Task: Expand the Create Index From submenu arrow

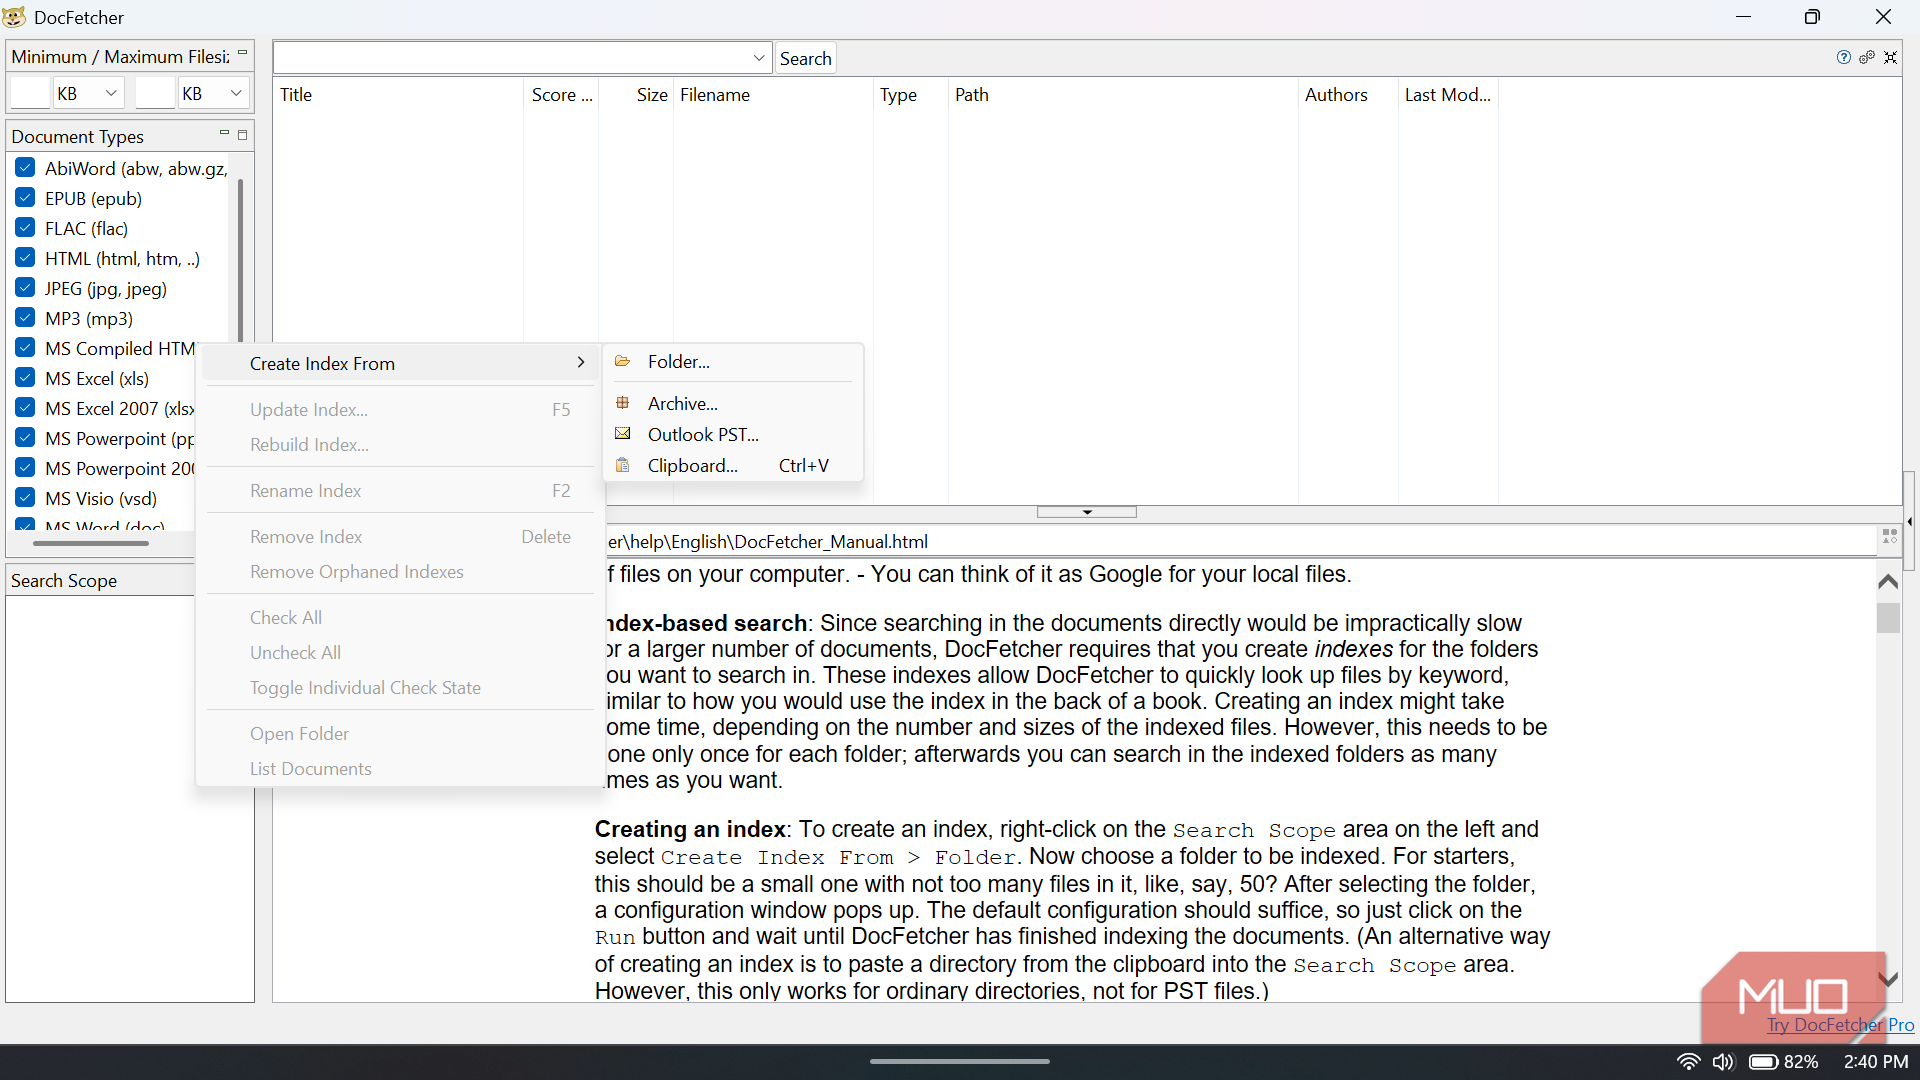Action: coord(581,362)
